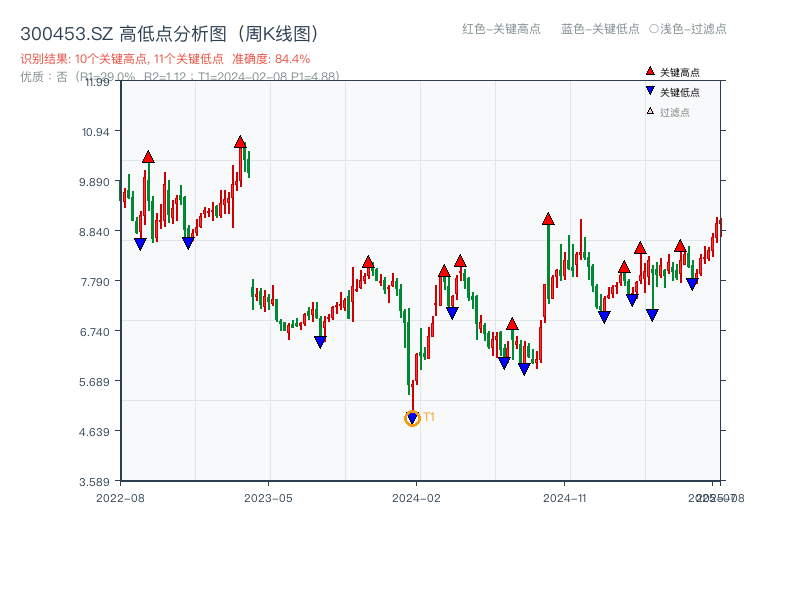Click the 浅色-过滤点 header label
Screen dimensions: 800x600
click(693, 29)
